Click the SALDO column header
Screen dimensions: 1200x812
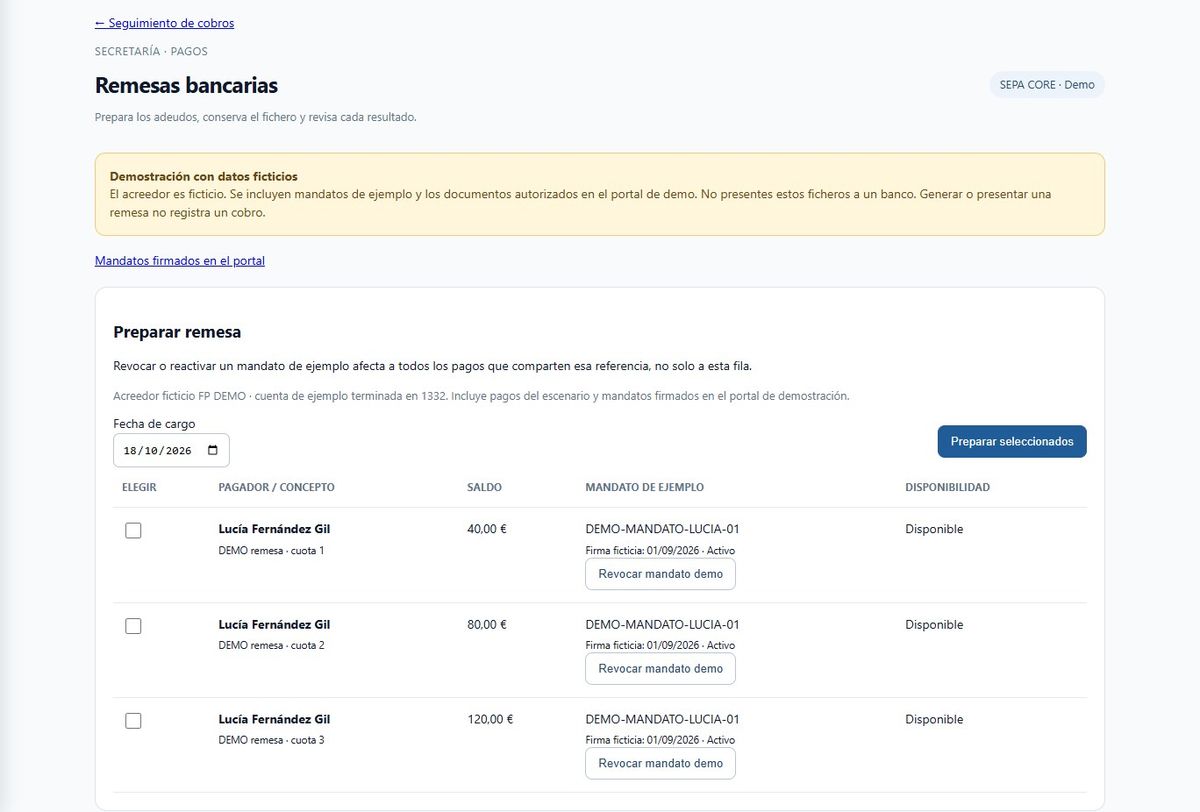(484, 488)
